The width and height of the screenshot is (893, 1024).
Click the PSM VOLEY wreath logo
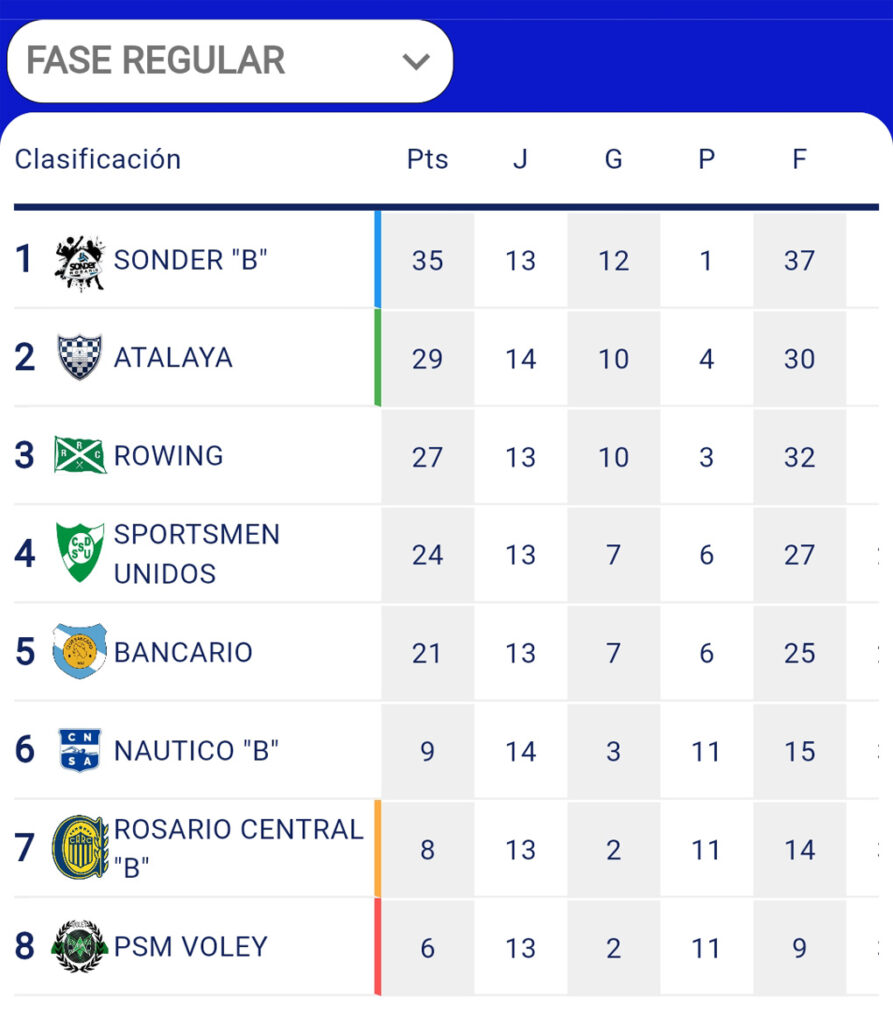pos(79,946)
